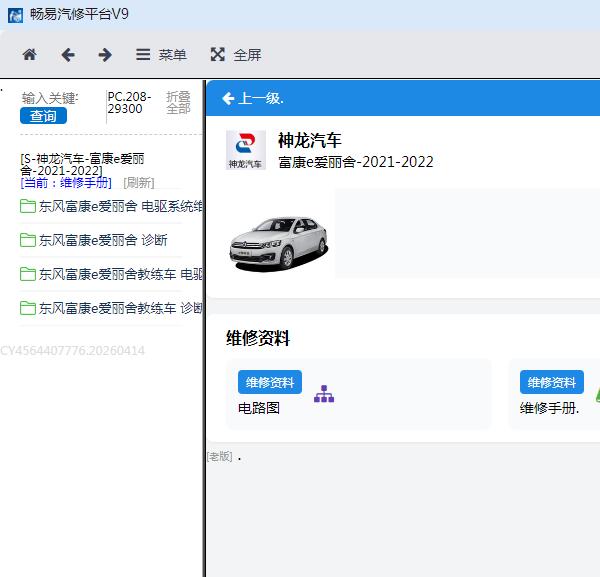600x577 pixels.
Task: Click the 神龙汽车 brand logo
Action: tap(246, 150)
